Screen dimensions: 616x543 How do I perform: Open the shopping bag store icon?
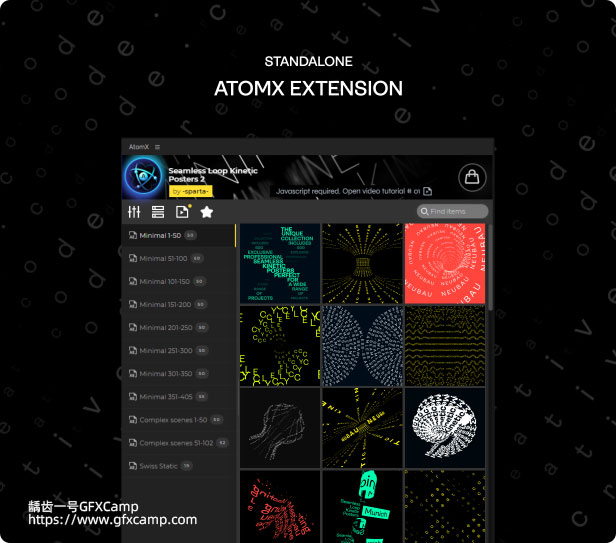(x=472, y=177)
